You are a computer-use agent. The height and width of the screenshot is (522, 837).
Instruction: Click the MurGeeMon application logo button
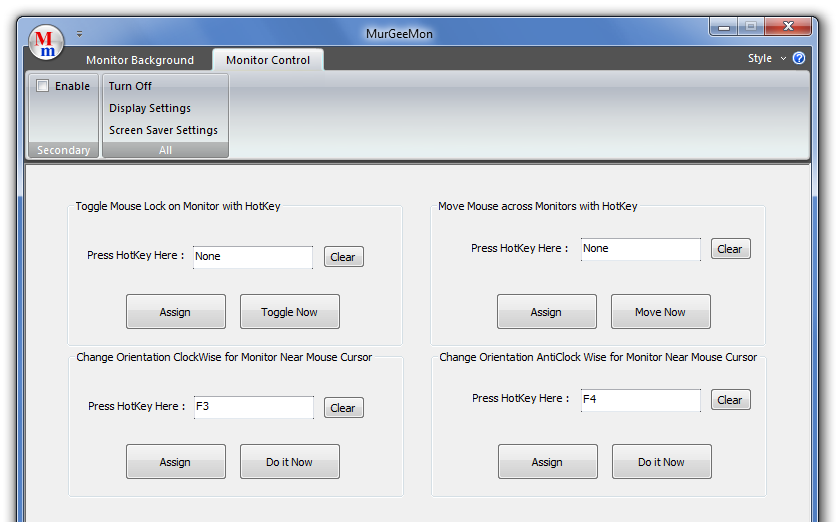coord(46,42)
